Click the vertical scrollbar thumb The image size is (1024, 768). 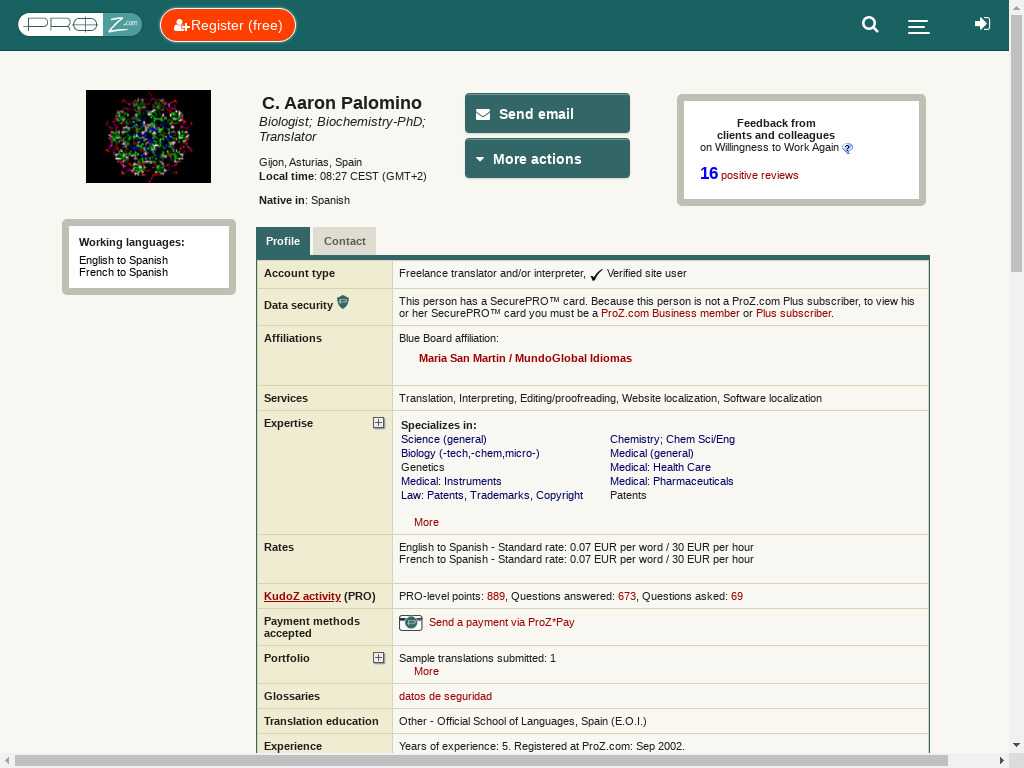click(x=1017, y=144)
